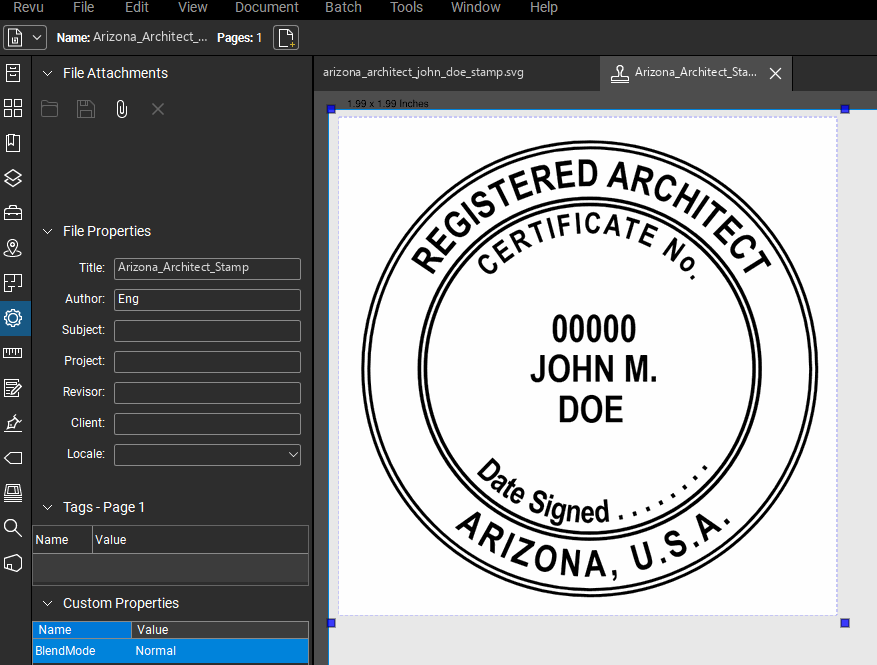This screenshot has width=877, height=665.
Task: Click the new page icon next to Pages
Action: point(286,37)
